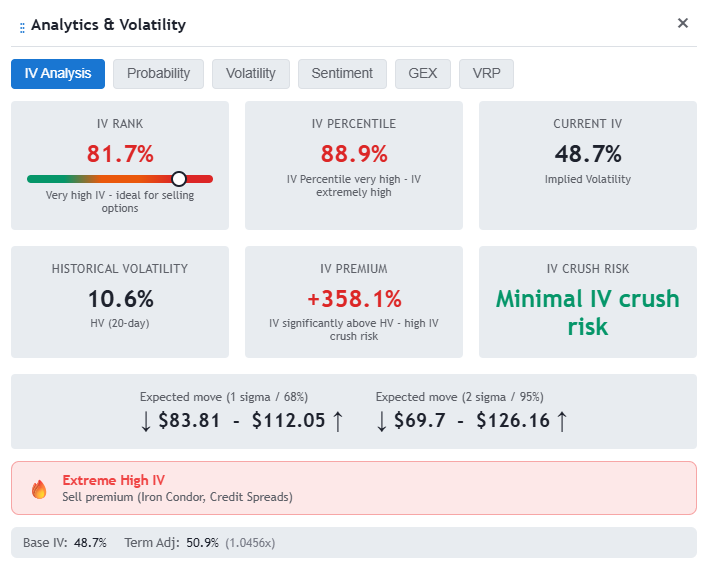The image size is (704, 567).
Task: Switch to the Sentiment tab
Action: click(342, 74)
